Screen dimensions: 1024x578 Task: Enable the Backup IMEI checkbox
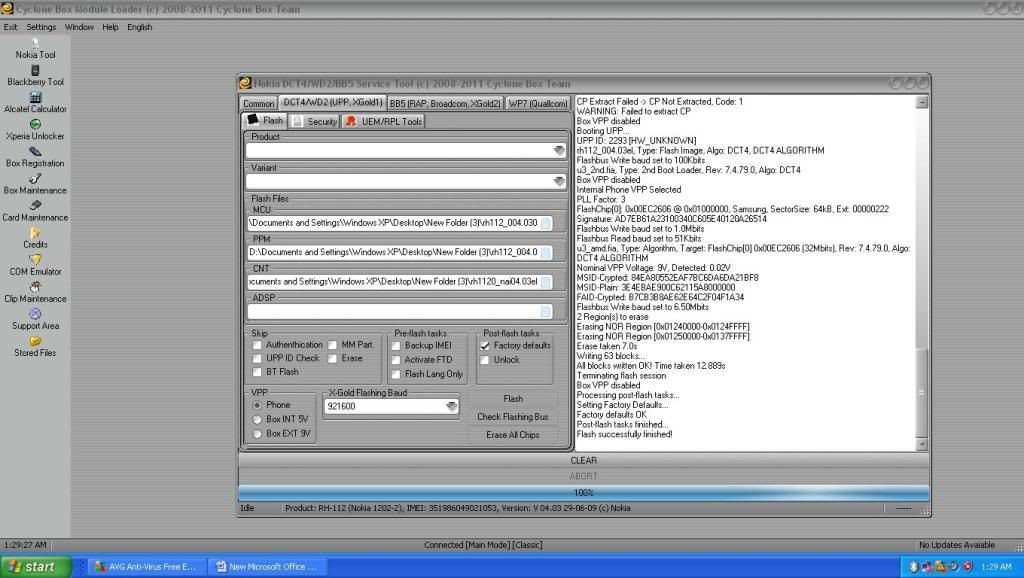pyautogui.click(x=397, y=345)
